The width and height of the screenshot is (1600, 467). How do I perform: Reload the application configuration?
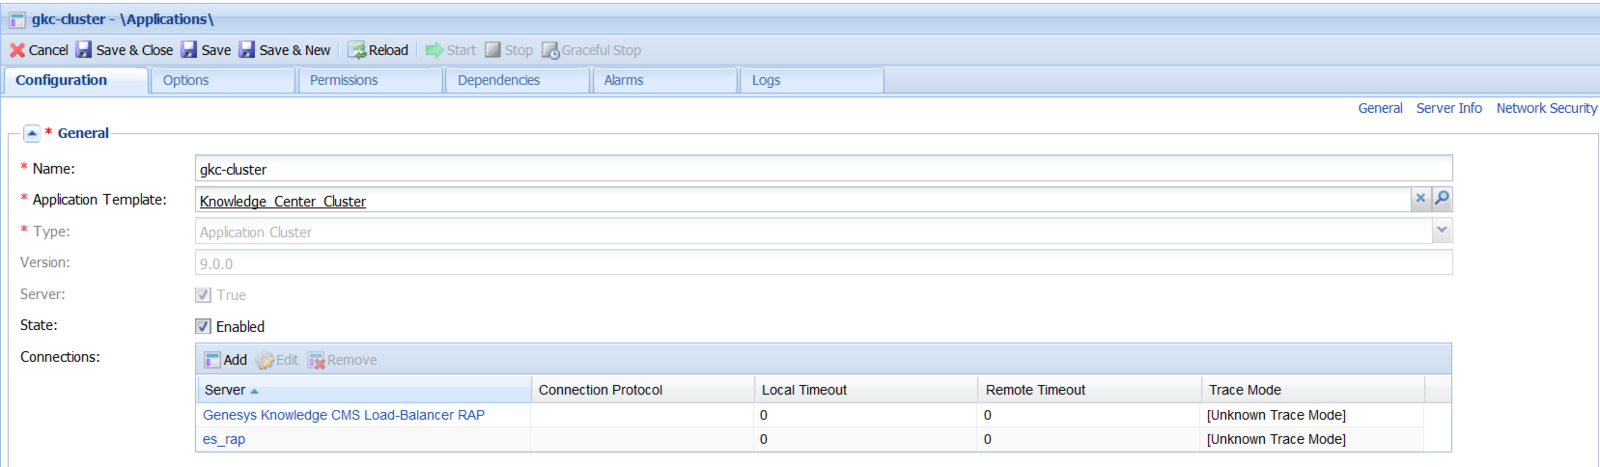[378, 50]
